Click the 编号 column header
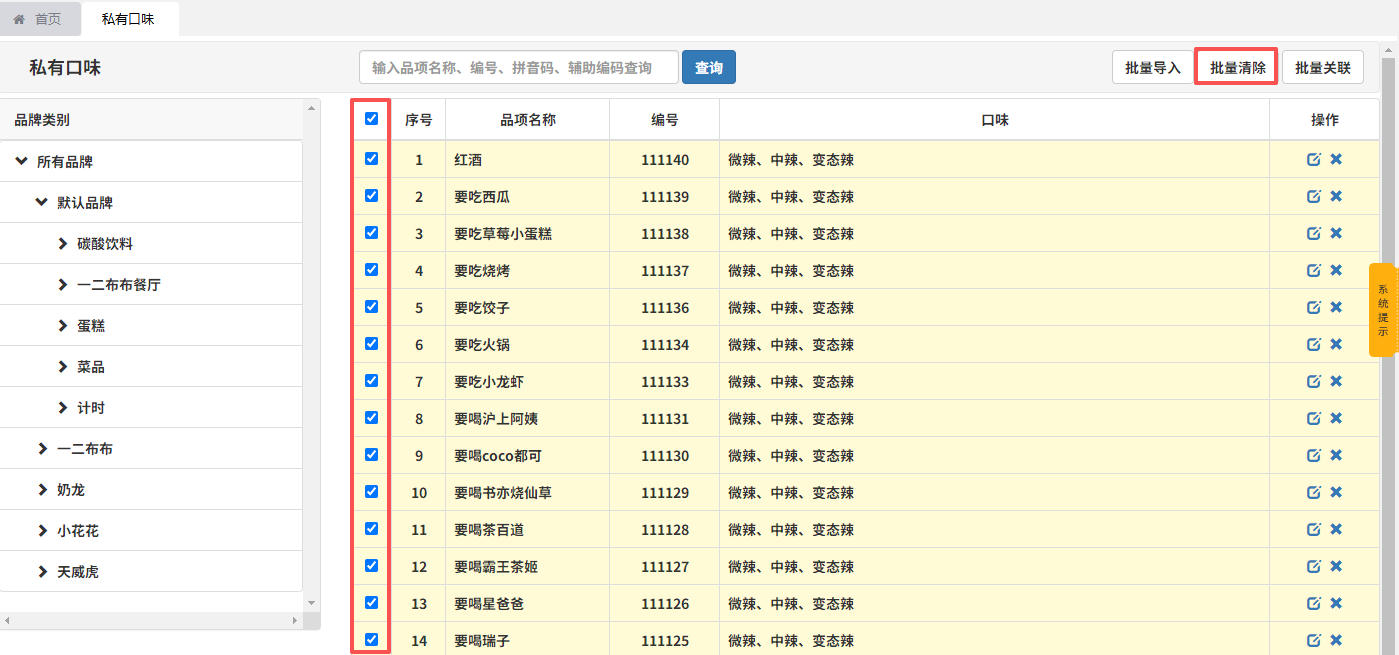1399x655 pixels. click(665, 120)
